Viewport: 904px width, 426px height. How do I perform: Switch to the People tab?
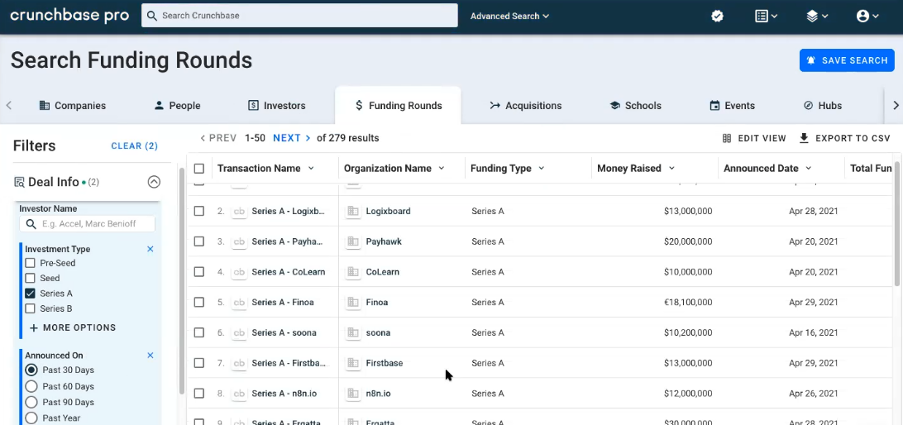coord(178,105)
